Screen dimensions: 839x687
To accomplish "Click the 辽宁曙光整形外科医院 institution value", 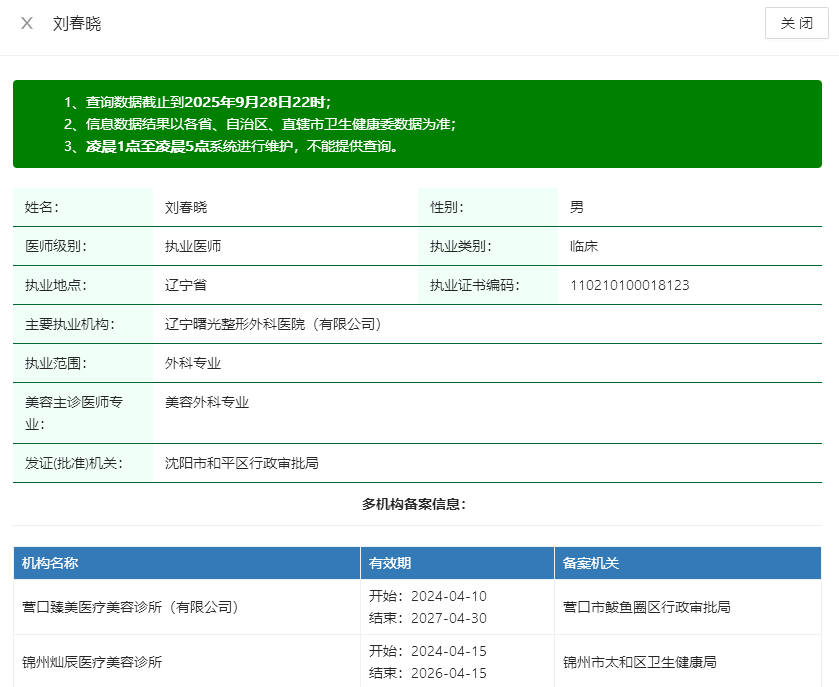I will [273, 324].
